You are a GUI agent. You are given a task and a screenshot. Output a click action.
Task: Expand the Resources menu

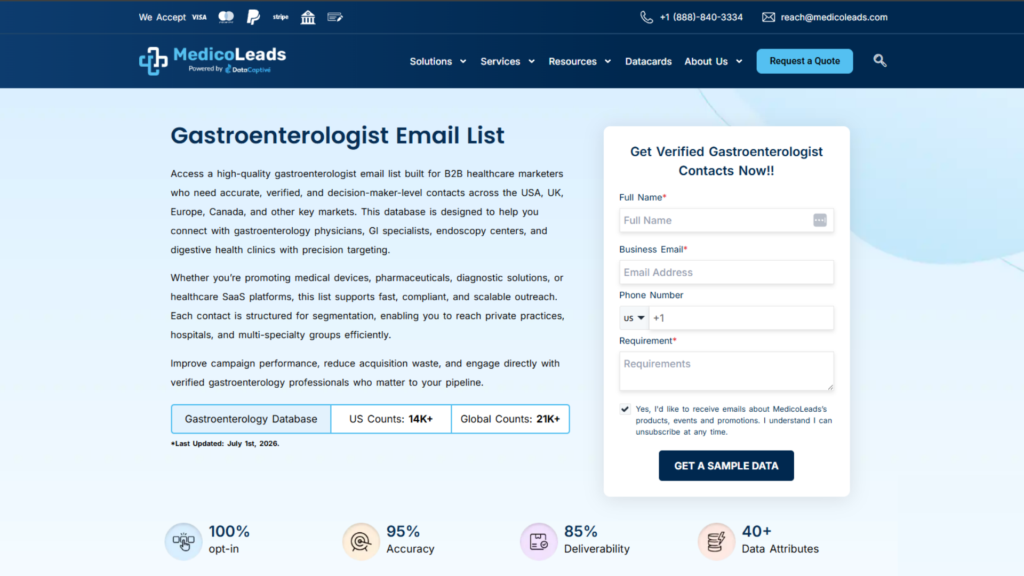pos(579,61)
